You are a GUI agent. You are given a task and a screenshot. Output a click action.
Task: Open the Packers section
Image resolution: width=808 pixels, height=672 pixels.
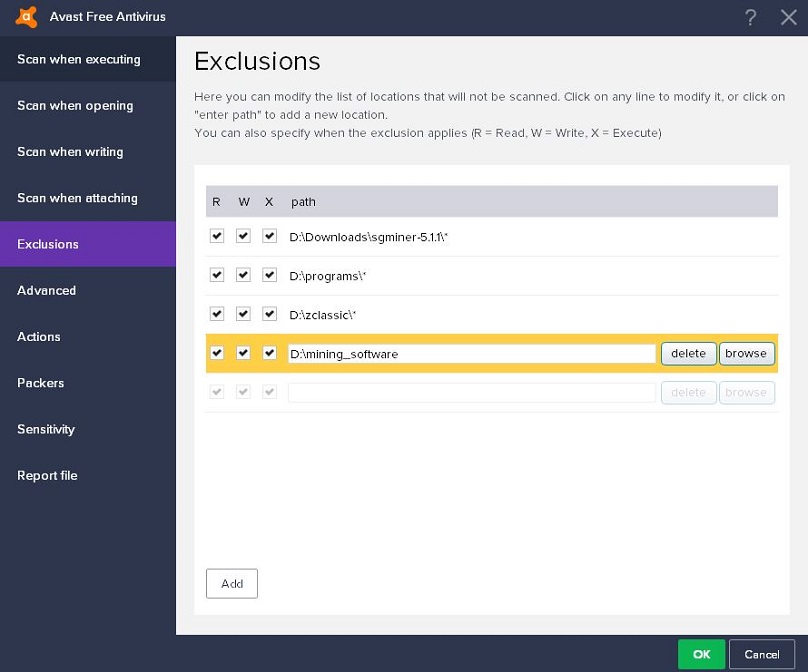88,383
